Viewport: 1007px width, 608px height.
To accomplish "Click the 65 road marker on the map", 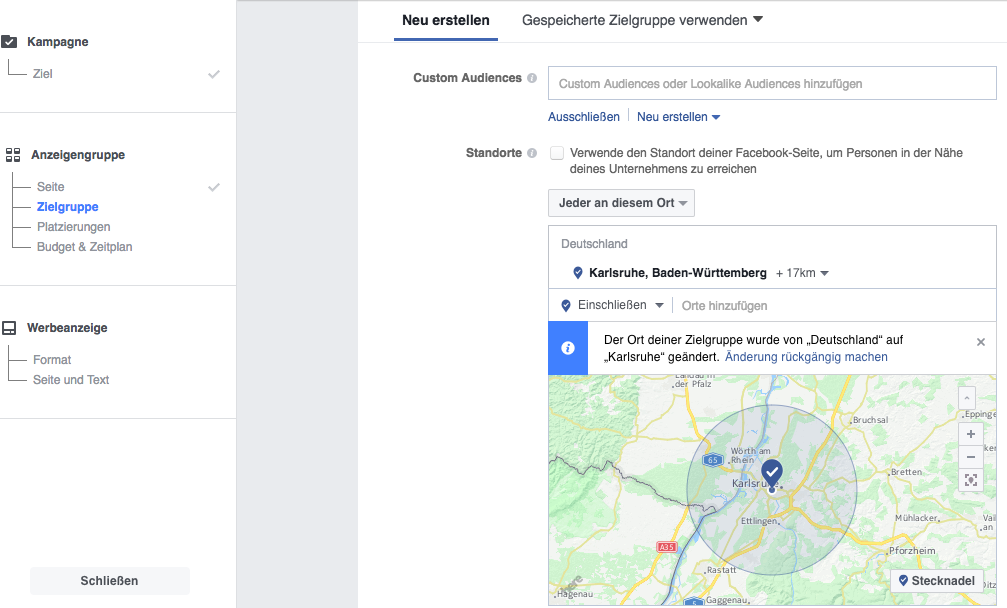I will pyautogui.click(x=713, y=460).
